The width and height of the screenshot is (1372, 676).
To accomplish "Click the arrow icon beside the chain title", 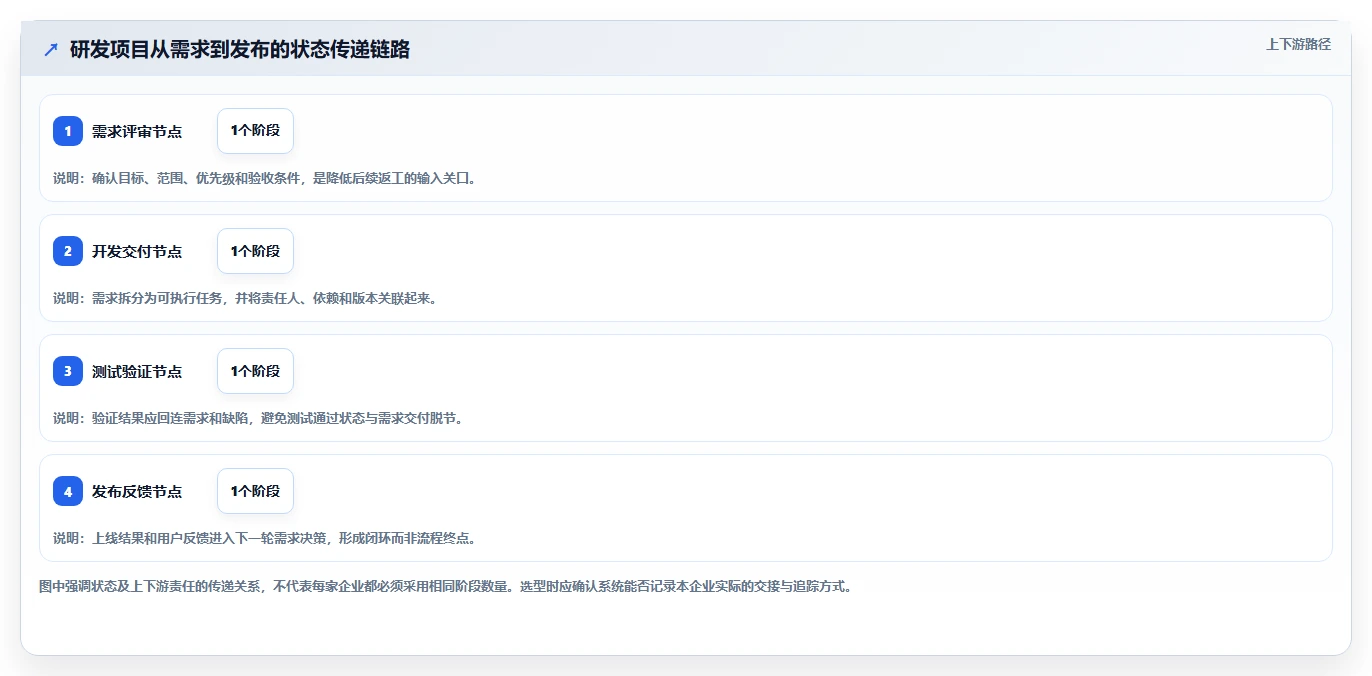I will (x=51, y=49).
